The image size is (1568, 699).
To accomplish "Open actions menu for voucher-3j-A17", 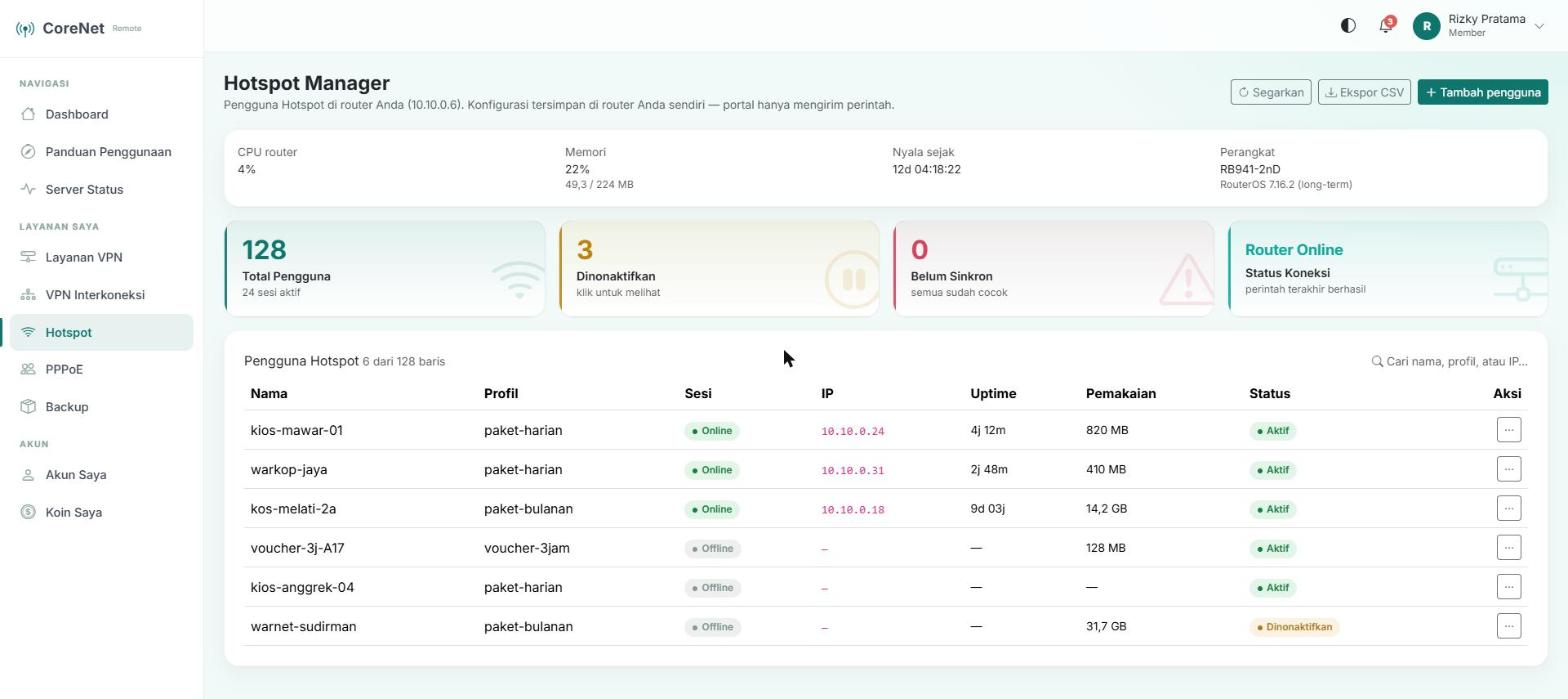I will click(x=1508, y=547).
